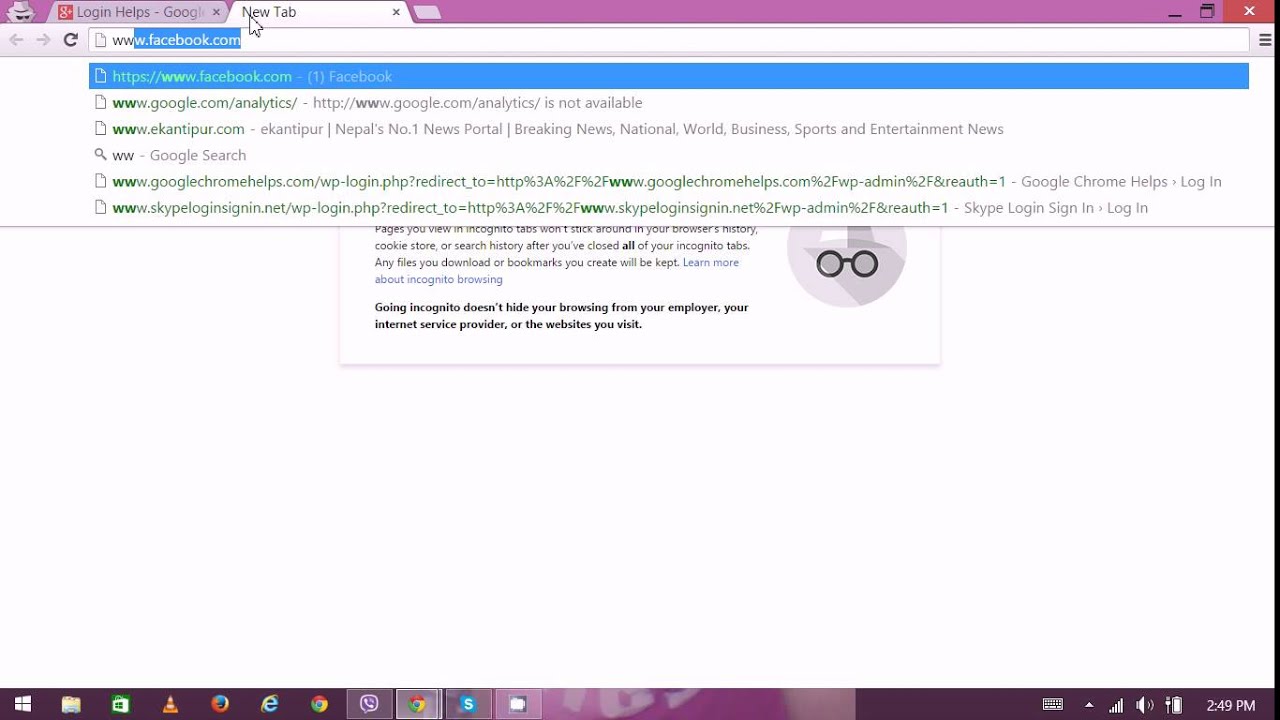Select the 'ww - Google Search' suggestion

click(x=669, y=155)
